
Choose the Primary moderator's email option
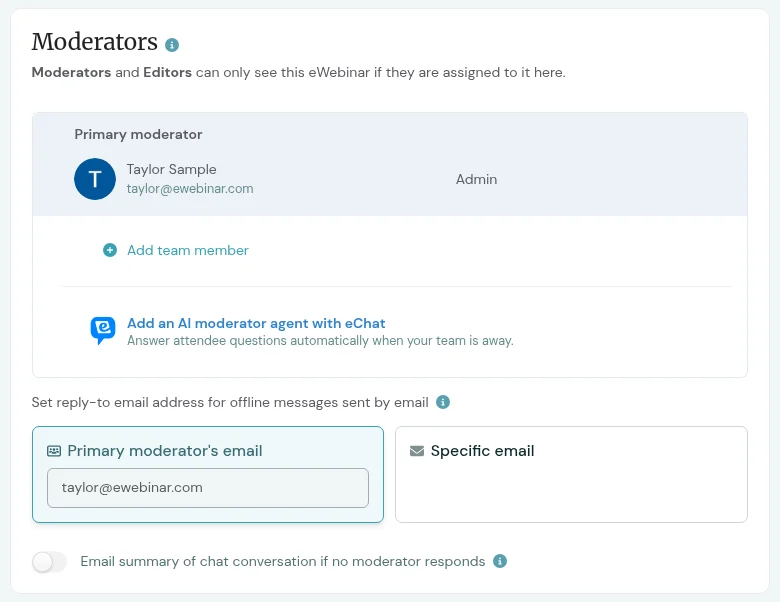point(208,474)
